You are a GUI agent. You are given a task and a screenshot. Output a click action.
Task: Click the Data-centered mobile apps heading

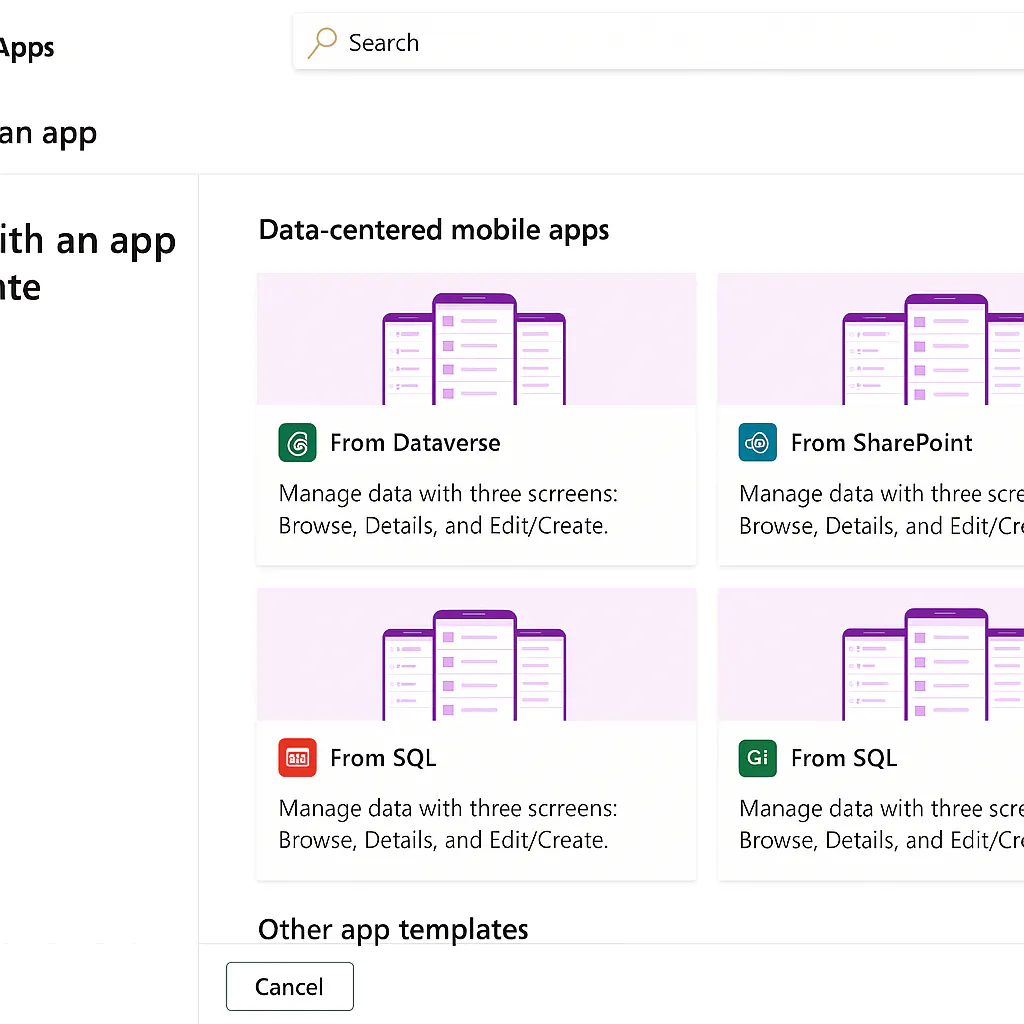coord(434,230)
